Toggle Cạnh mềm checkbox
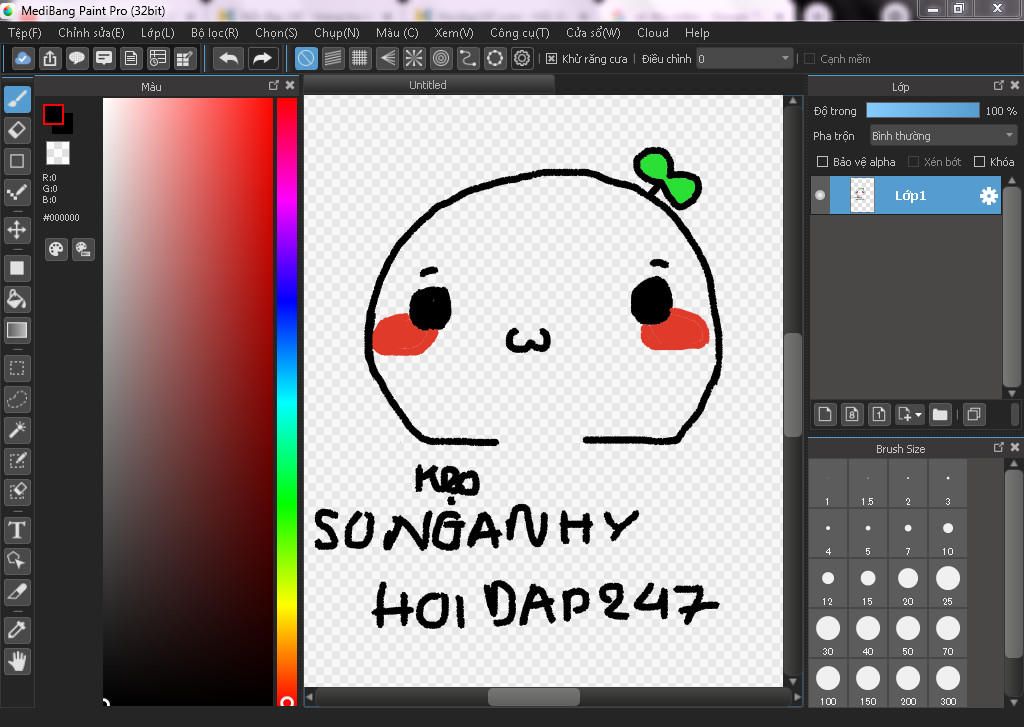 coord(810,59)
